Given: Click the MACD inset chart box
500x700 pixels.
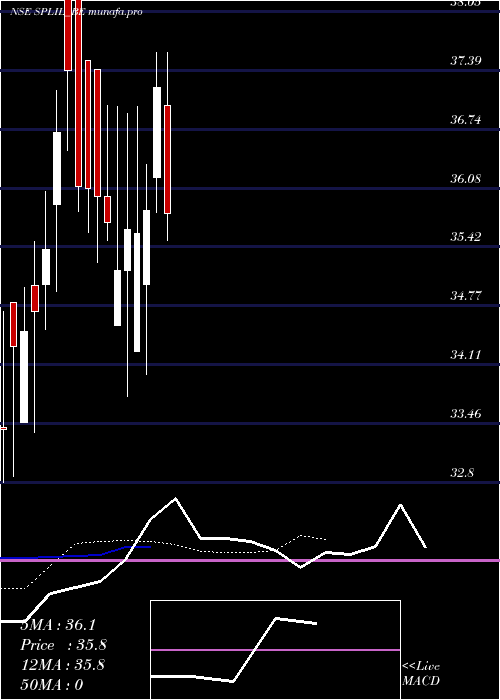Looking at the screenshot, I should click(275, 650).
